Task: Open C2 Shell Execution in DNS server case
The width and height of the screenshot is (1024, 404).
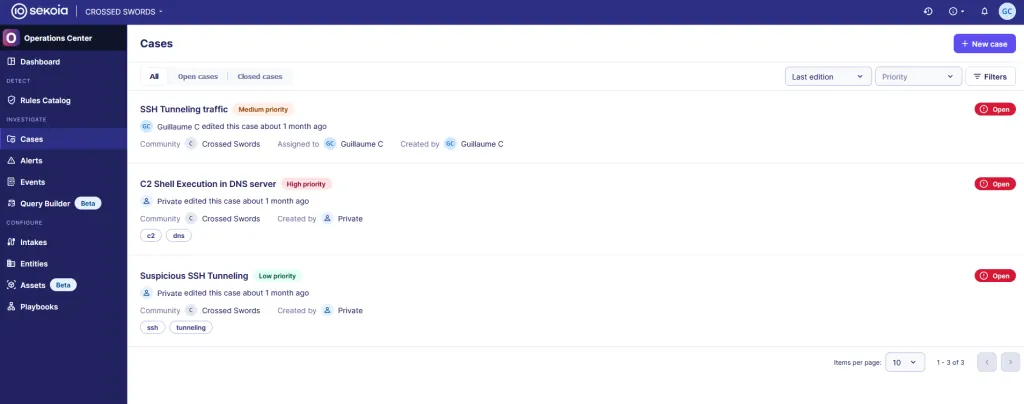Action: (x=208, y=184)
